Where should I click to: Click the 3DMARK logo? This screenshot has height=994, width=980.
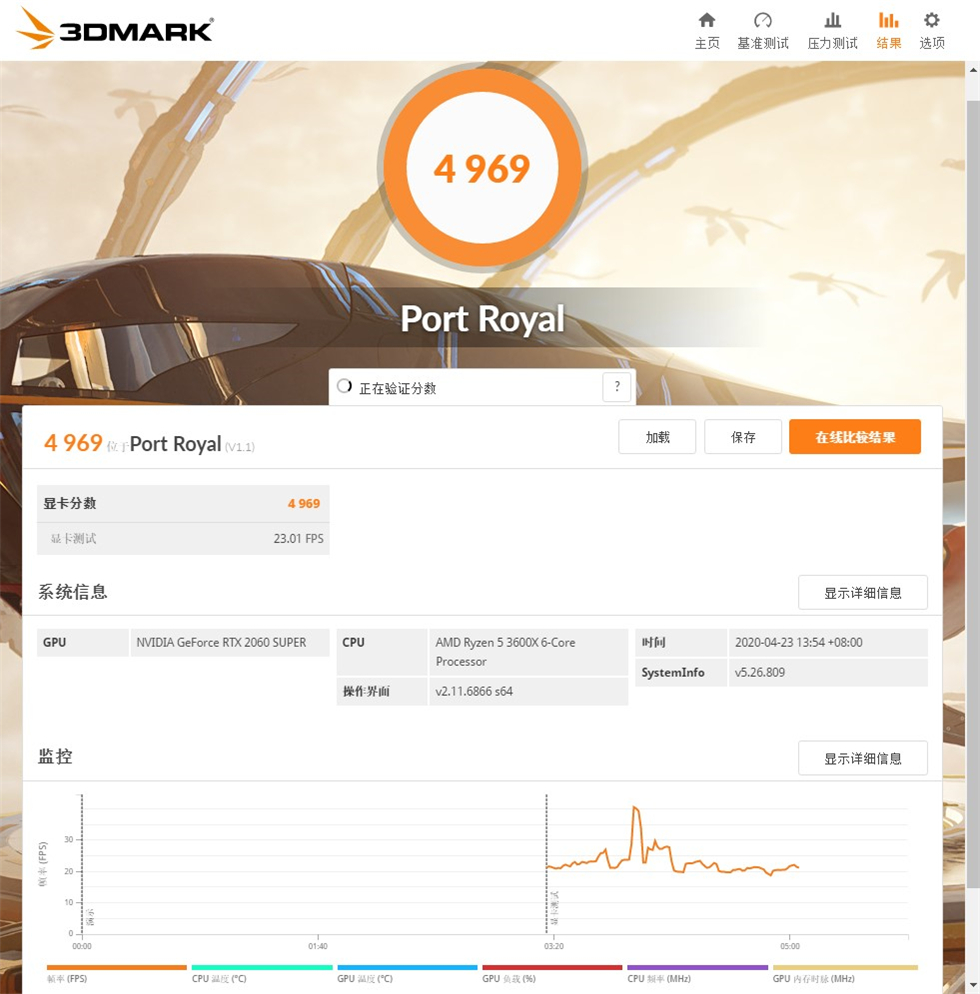[115, 29]
